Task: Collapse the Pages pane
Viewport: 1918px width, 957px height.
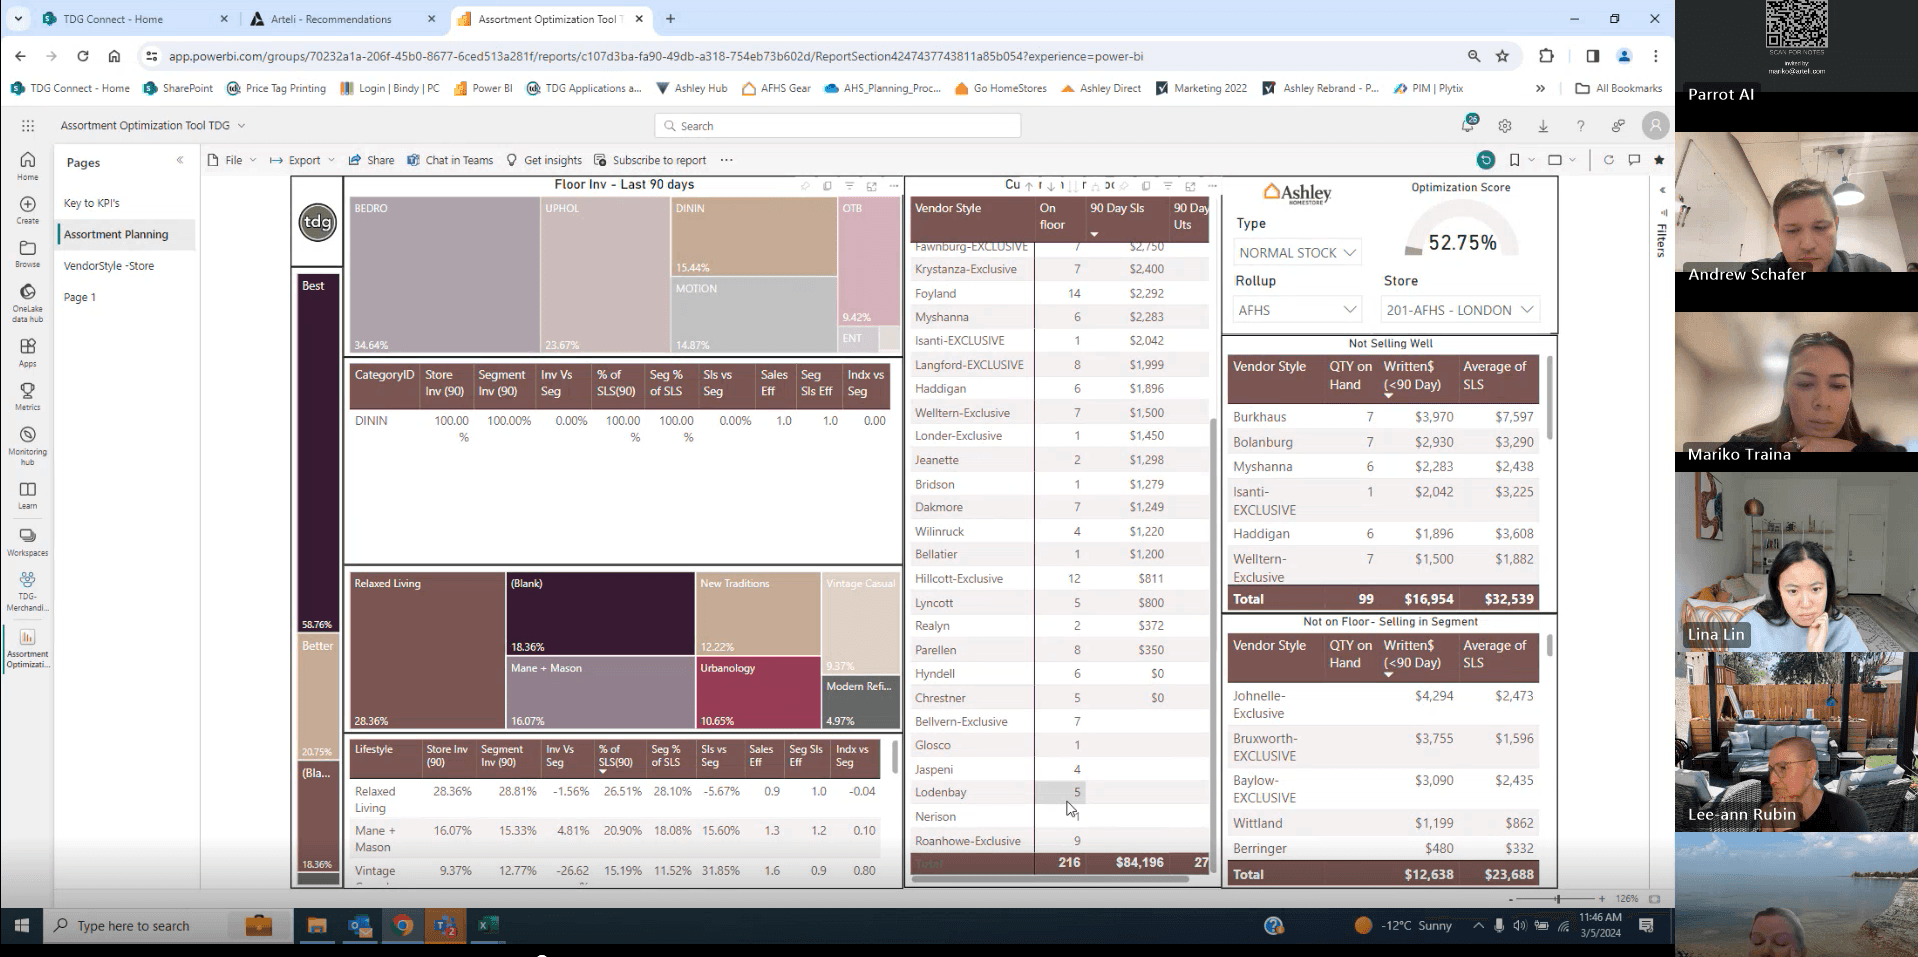Action: 180,160
